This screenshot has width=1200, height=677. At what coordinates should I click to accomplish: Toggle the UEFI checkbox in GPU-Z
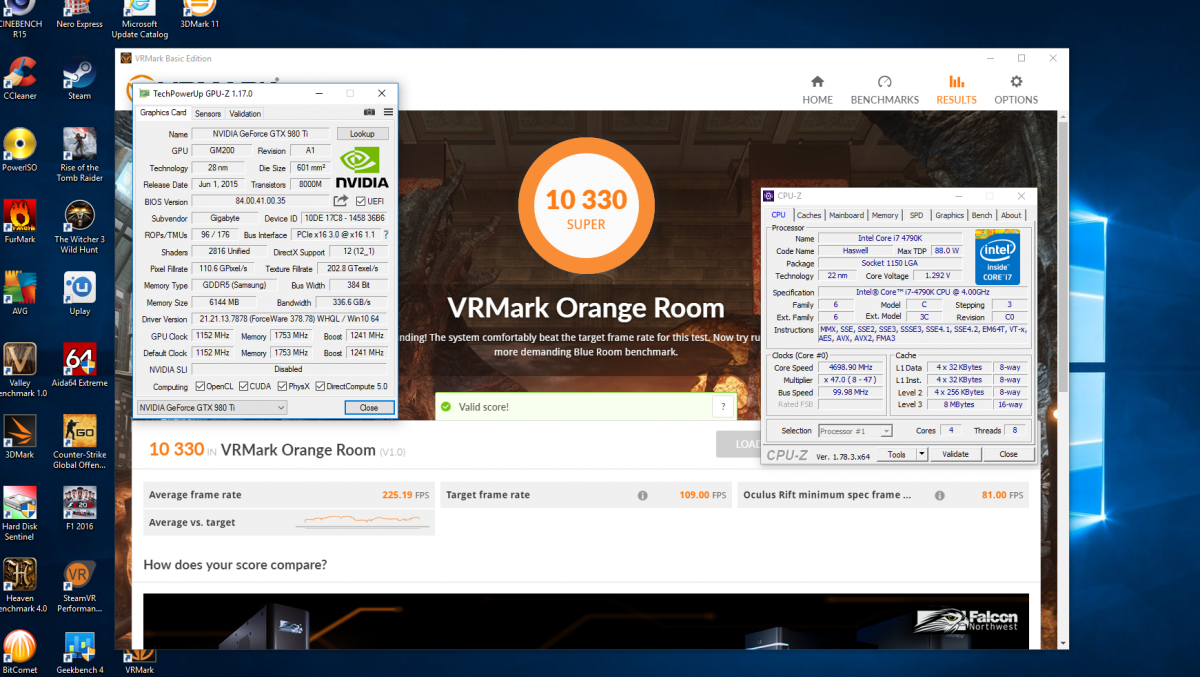pyautogui.click(x=361, y=201)
